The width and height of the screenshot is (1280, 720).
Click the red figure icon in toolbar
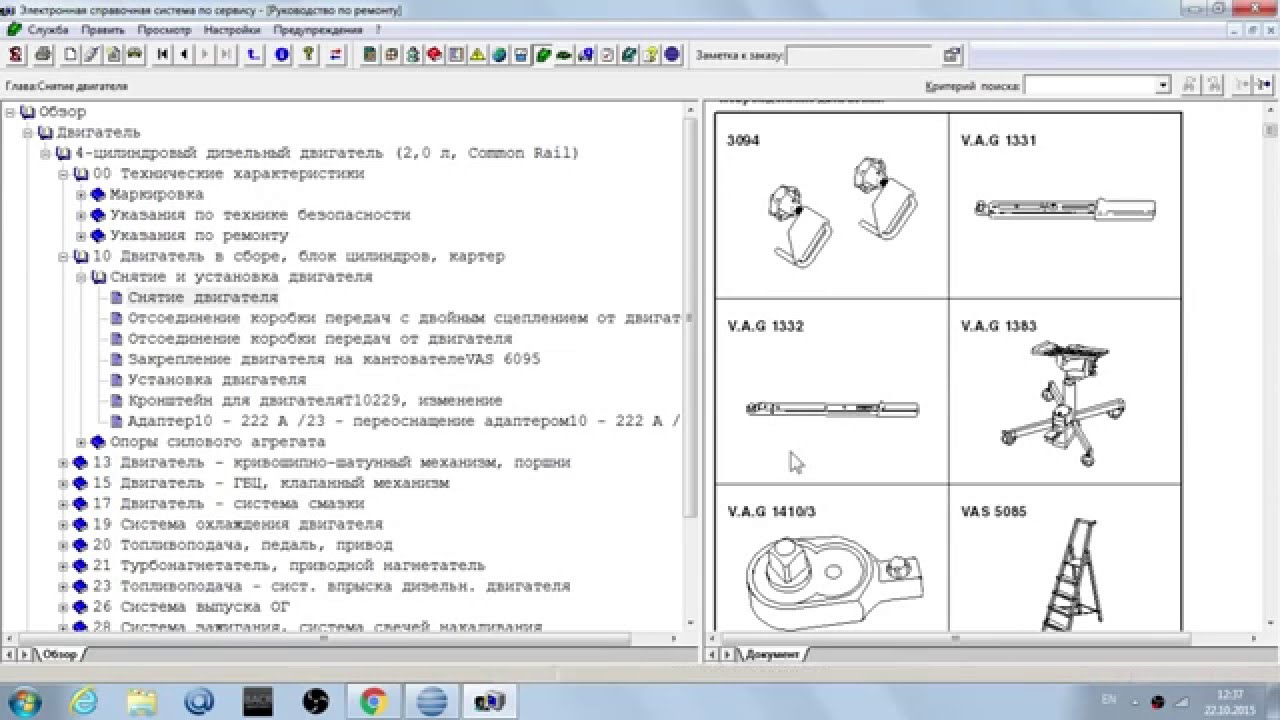[16, 54]
